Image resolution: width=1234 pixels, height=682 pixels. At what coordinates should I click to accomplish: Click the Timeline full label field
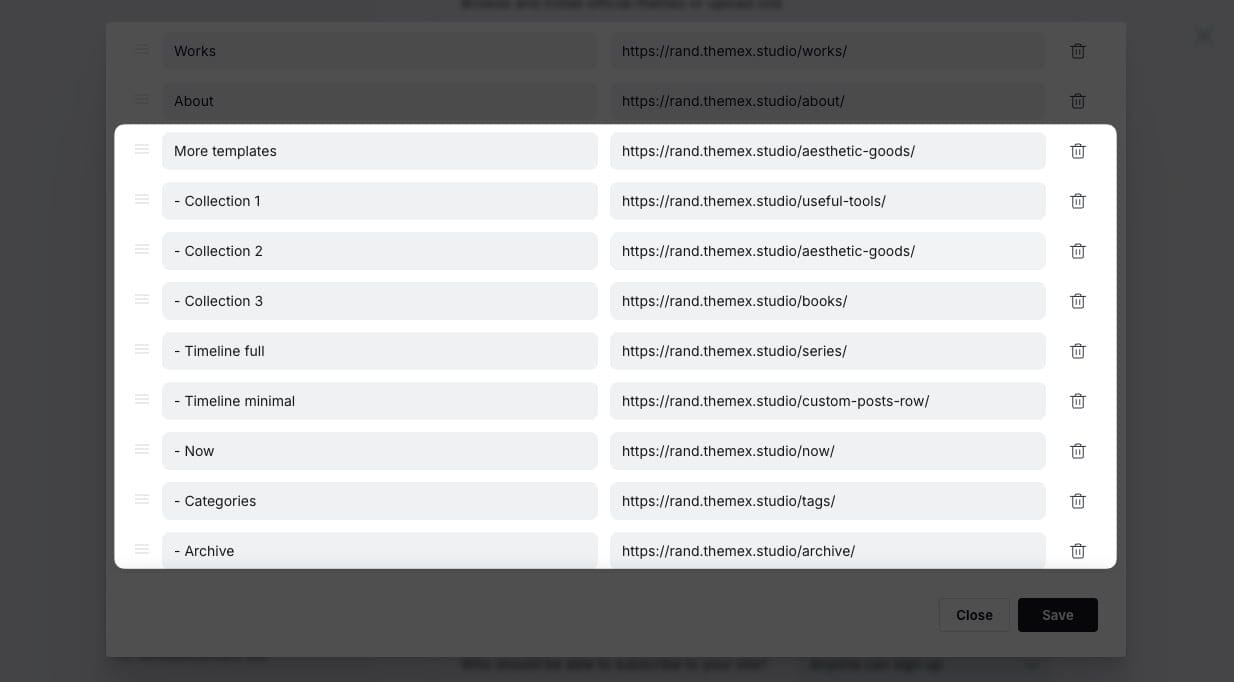pos(379,351)
